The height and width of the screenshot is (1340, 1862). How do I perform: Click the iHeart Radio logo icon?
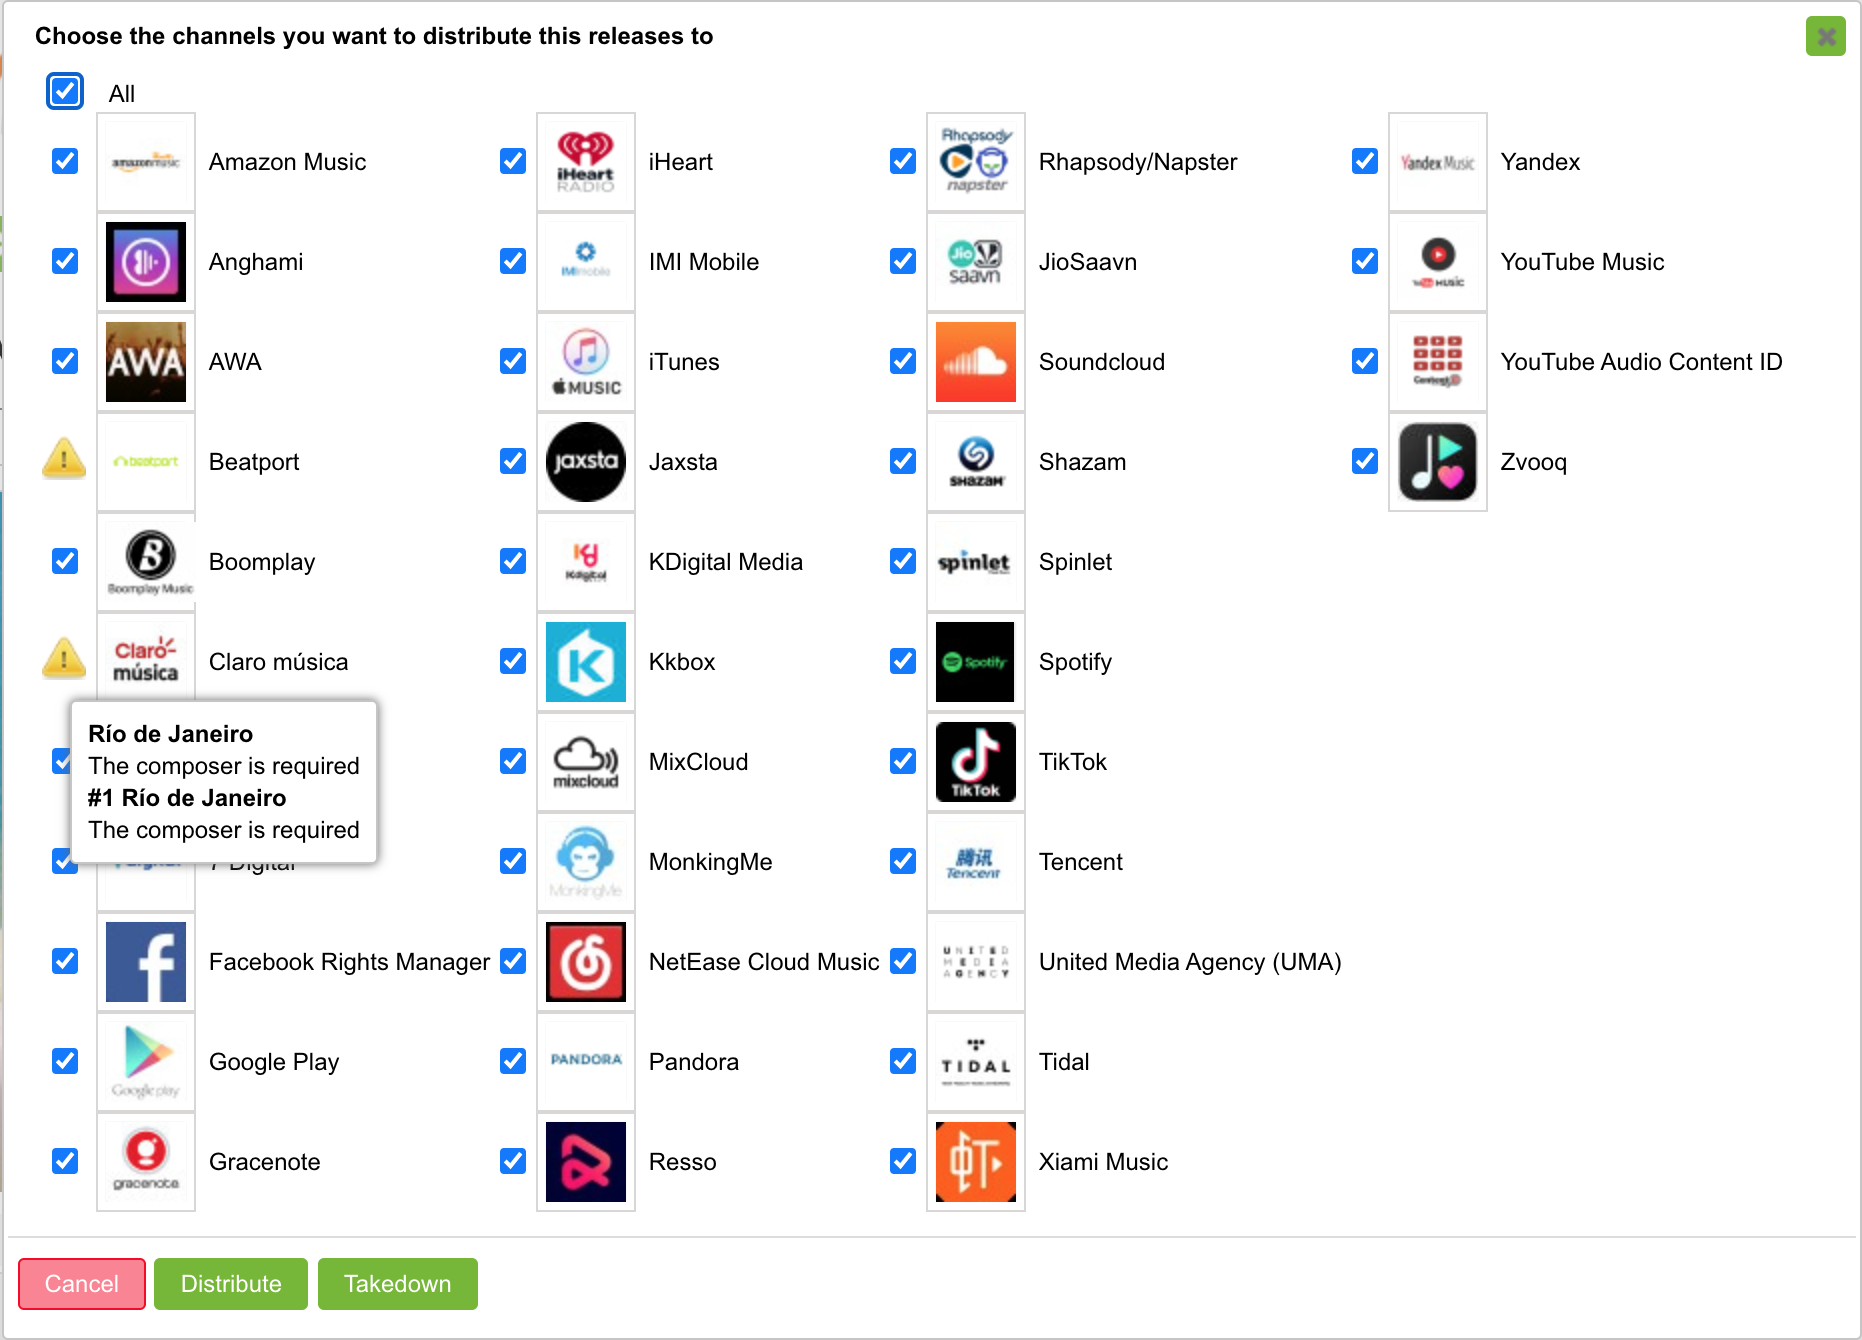click(586, 162)
